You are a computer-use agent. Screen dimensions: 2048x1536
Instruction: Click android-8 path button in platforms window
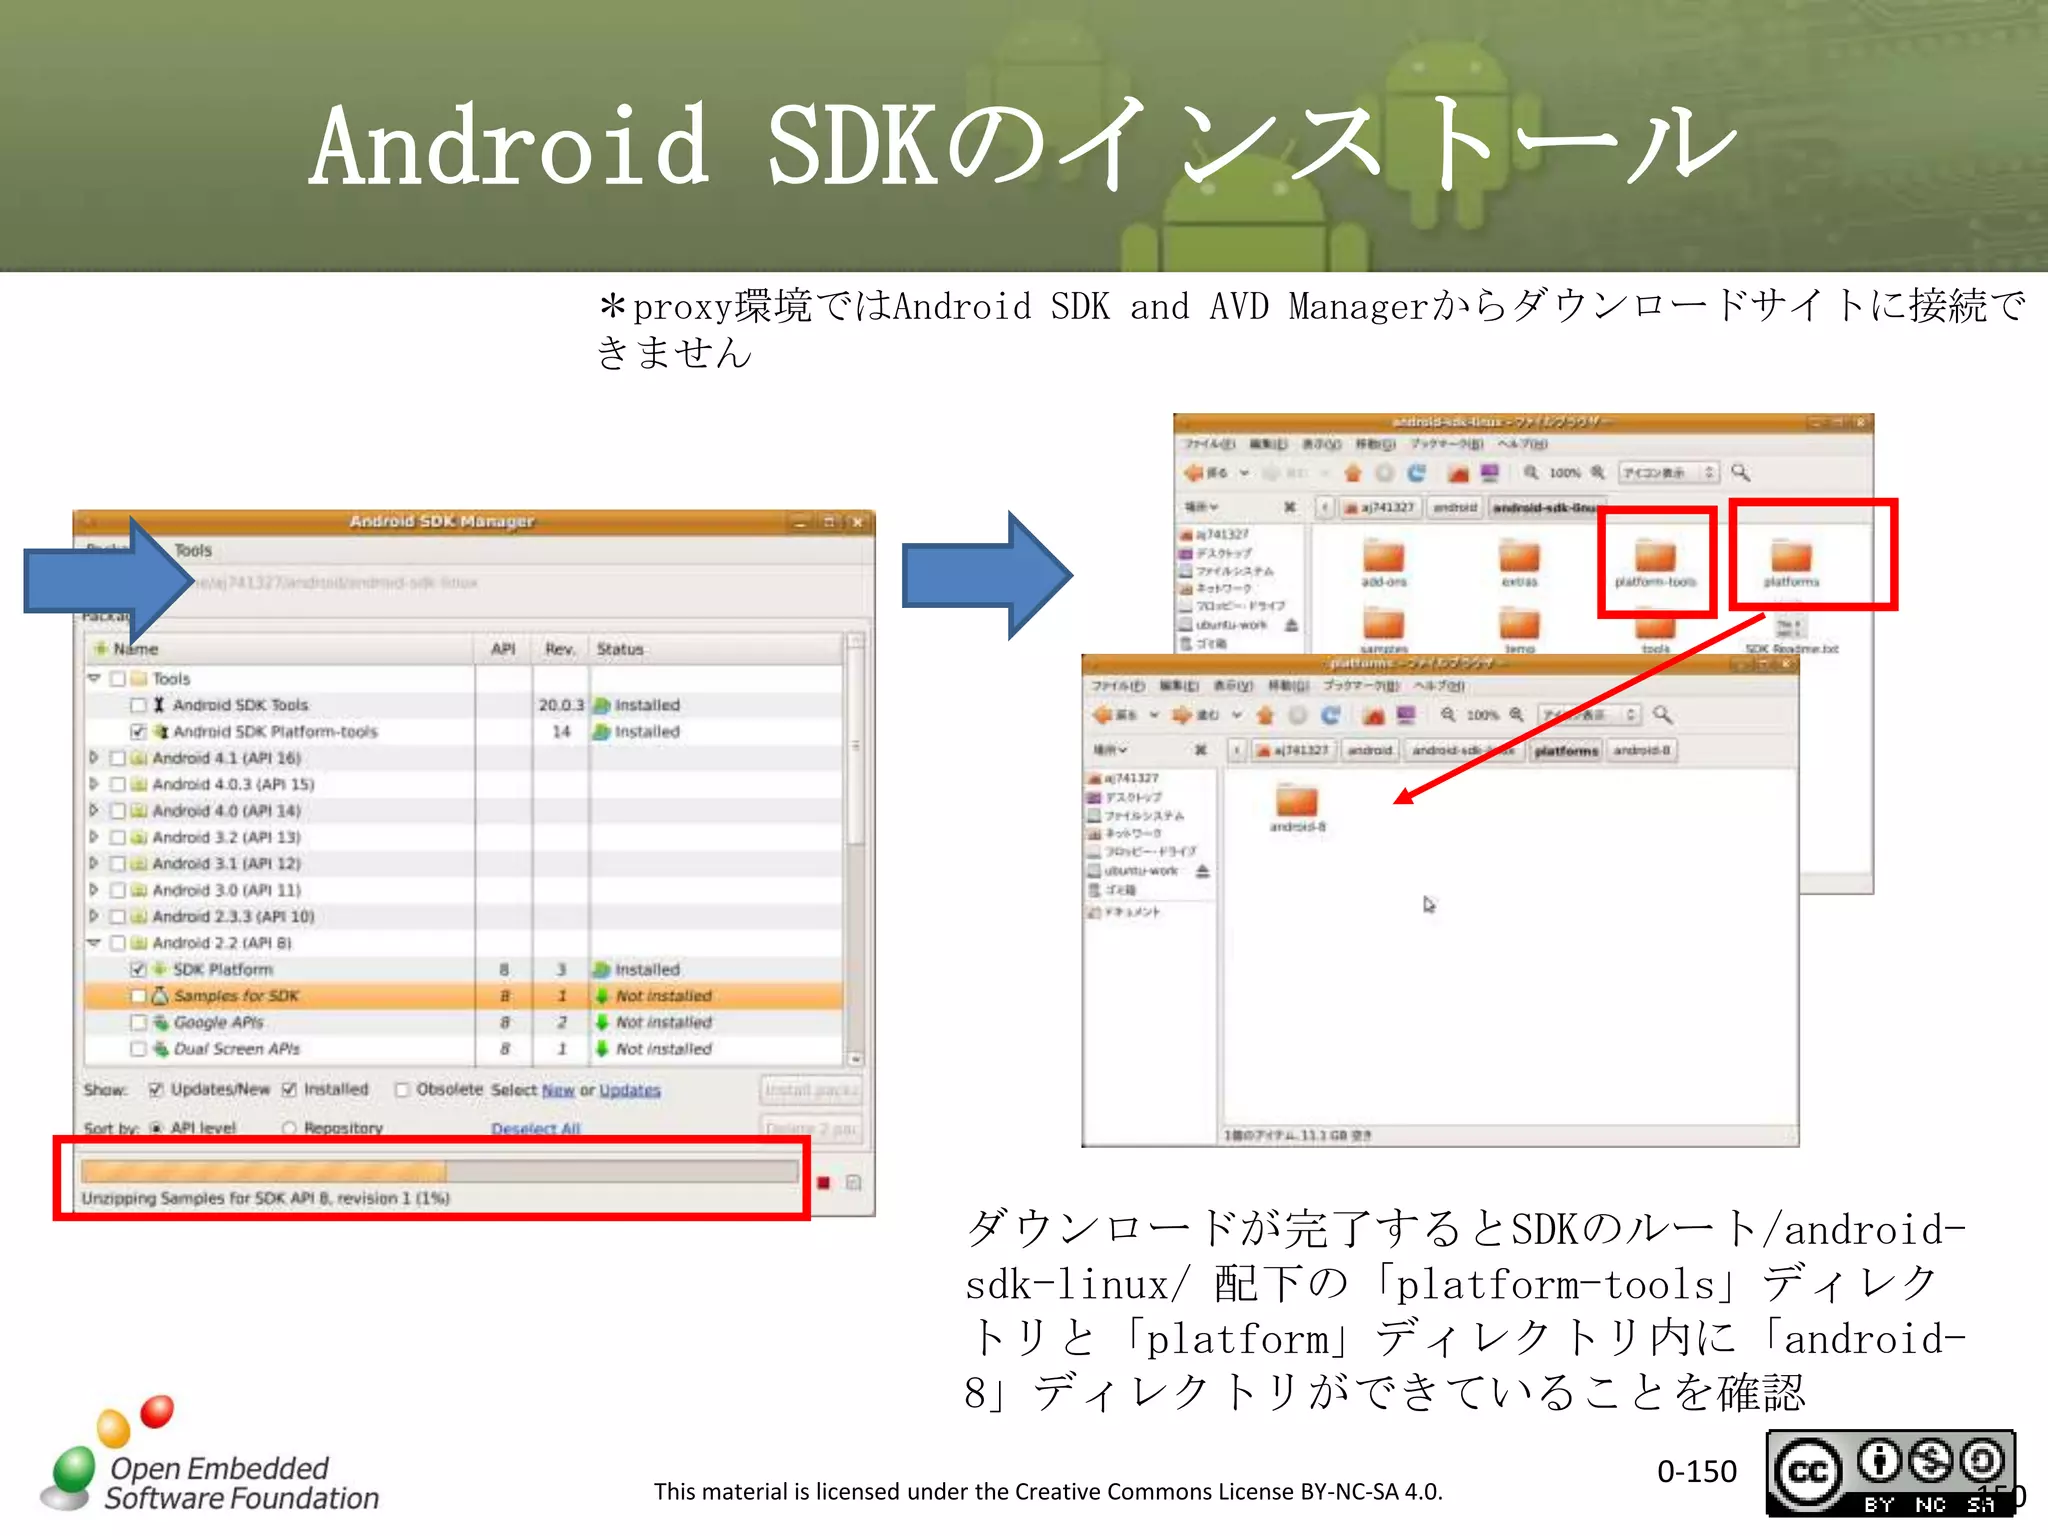click(1641, 750)
